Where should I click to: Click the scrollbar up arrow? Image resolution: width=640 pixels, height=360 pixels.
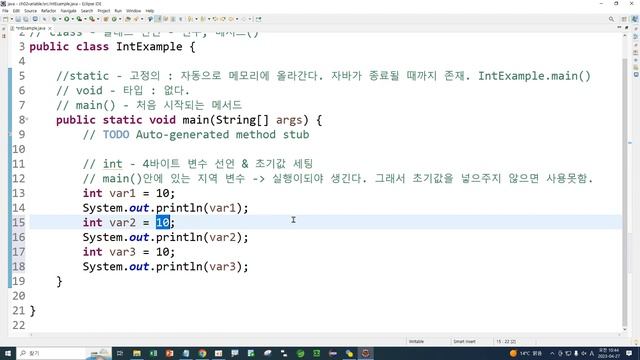tap(624, 36)
